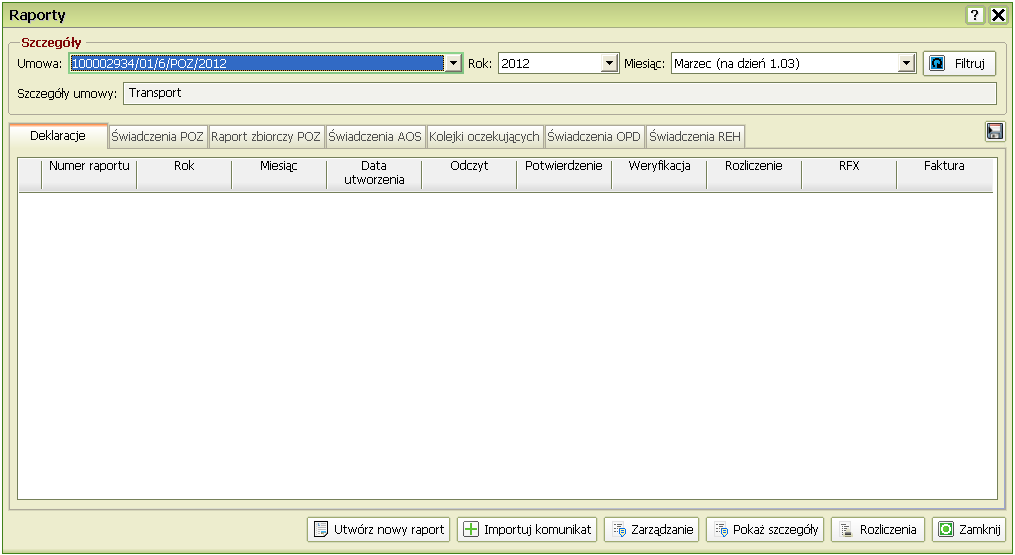Click the Utwórz nowy raport button

point(379,529)
